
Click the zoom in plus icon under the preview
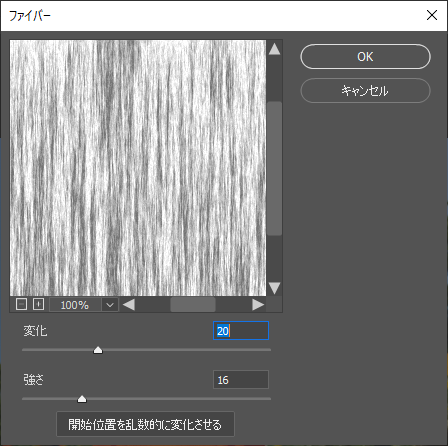38,304
